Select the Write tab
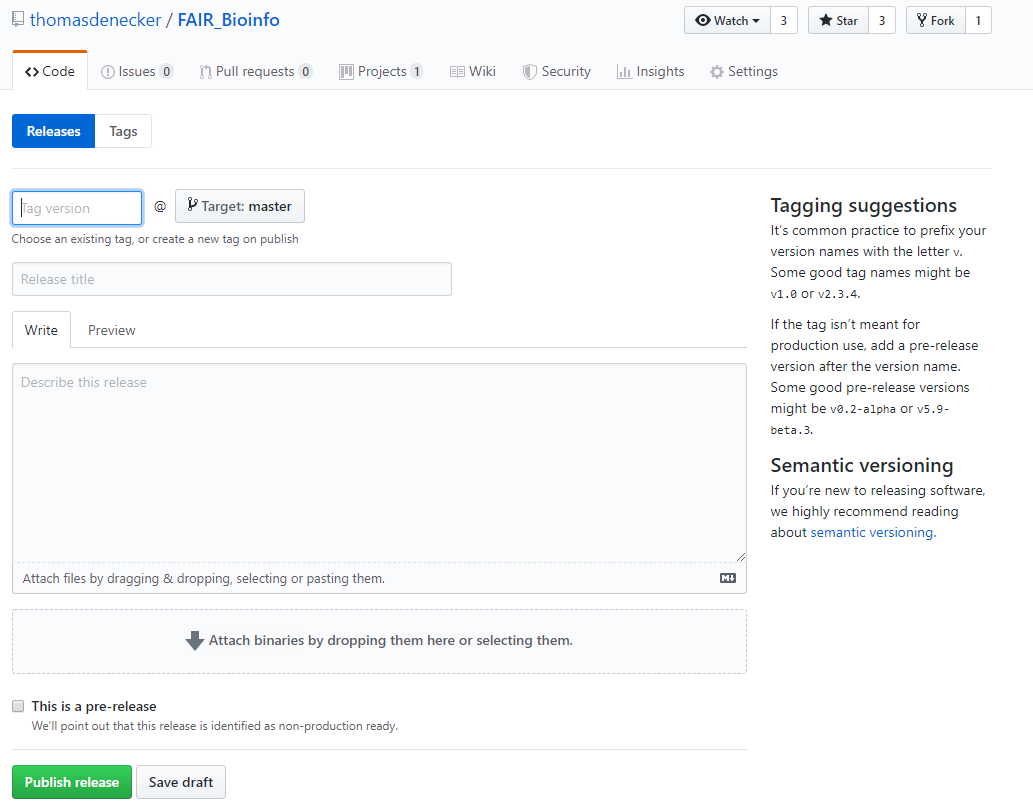 point(41,330)
